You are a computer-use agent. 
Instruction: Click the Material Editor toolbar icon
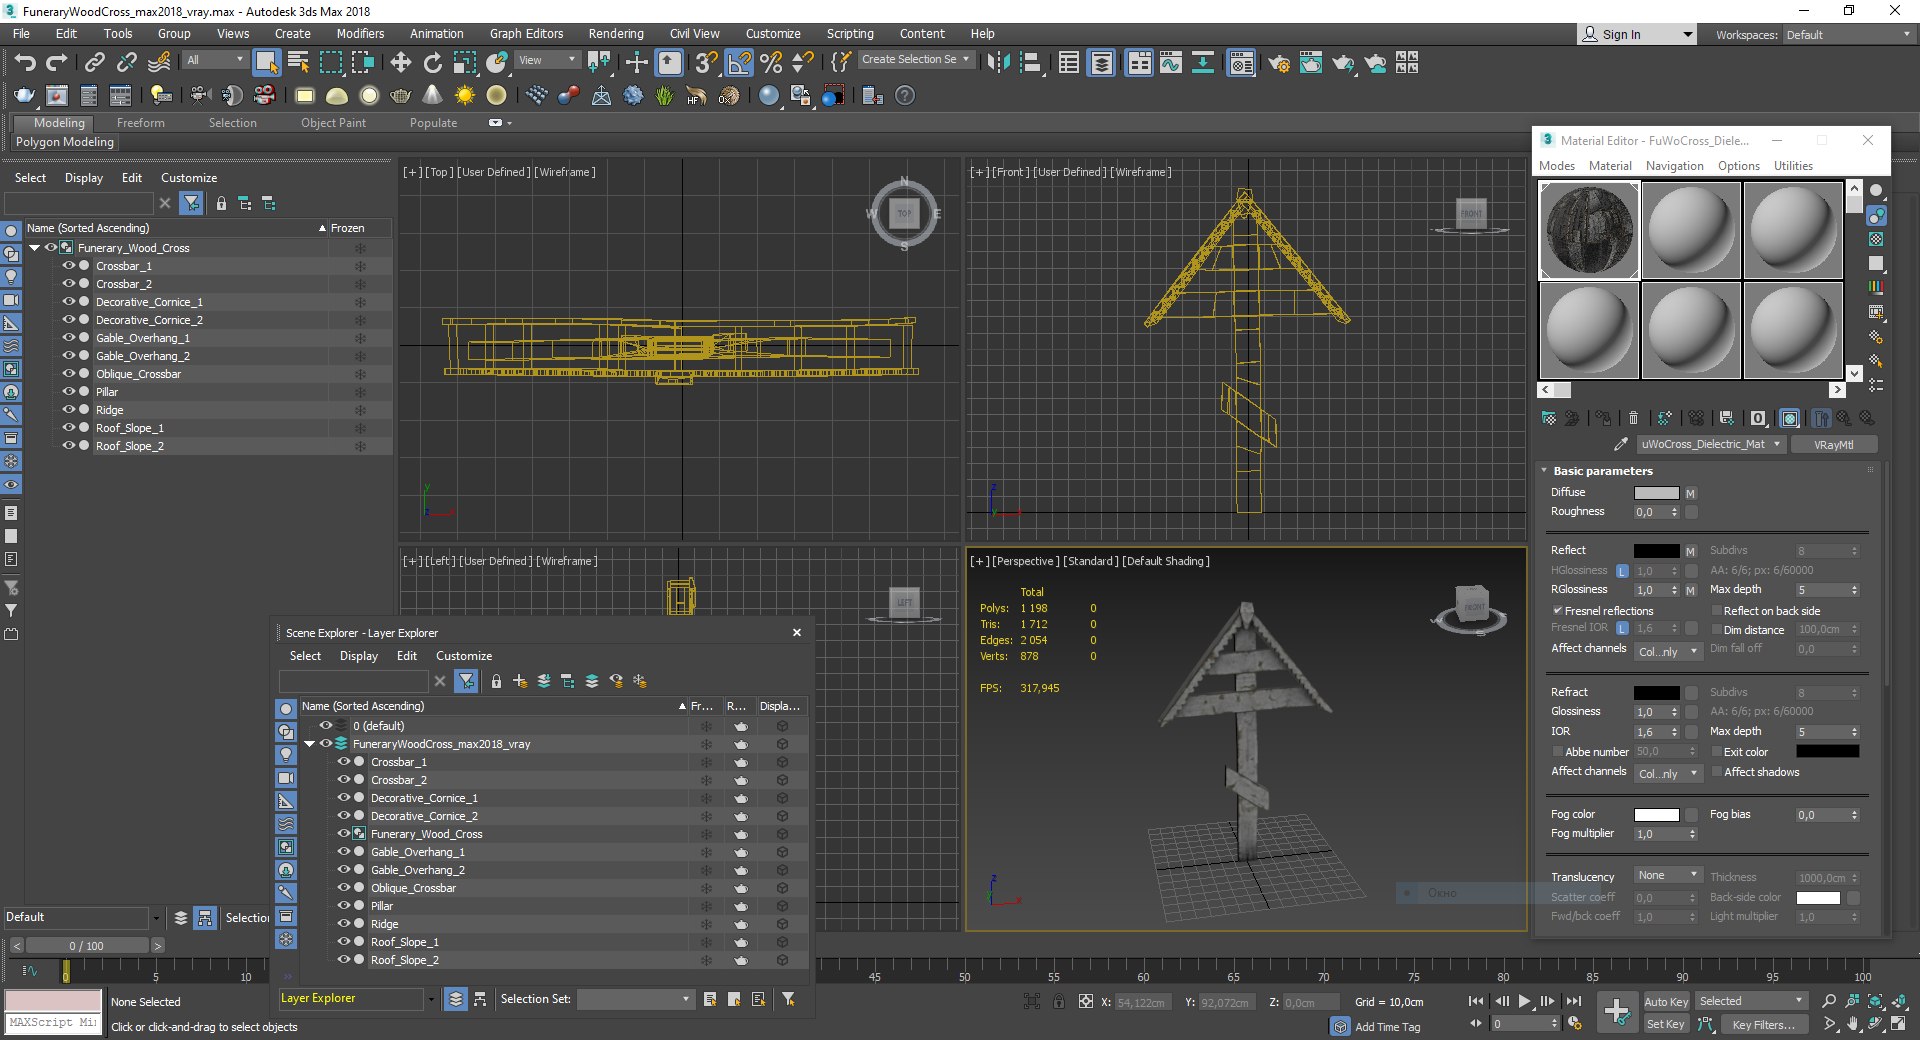click(x=1241, y=63)
